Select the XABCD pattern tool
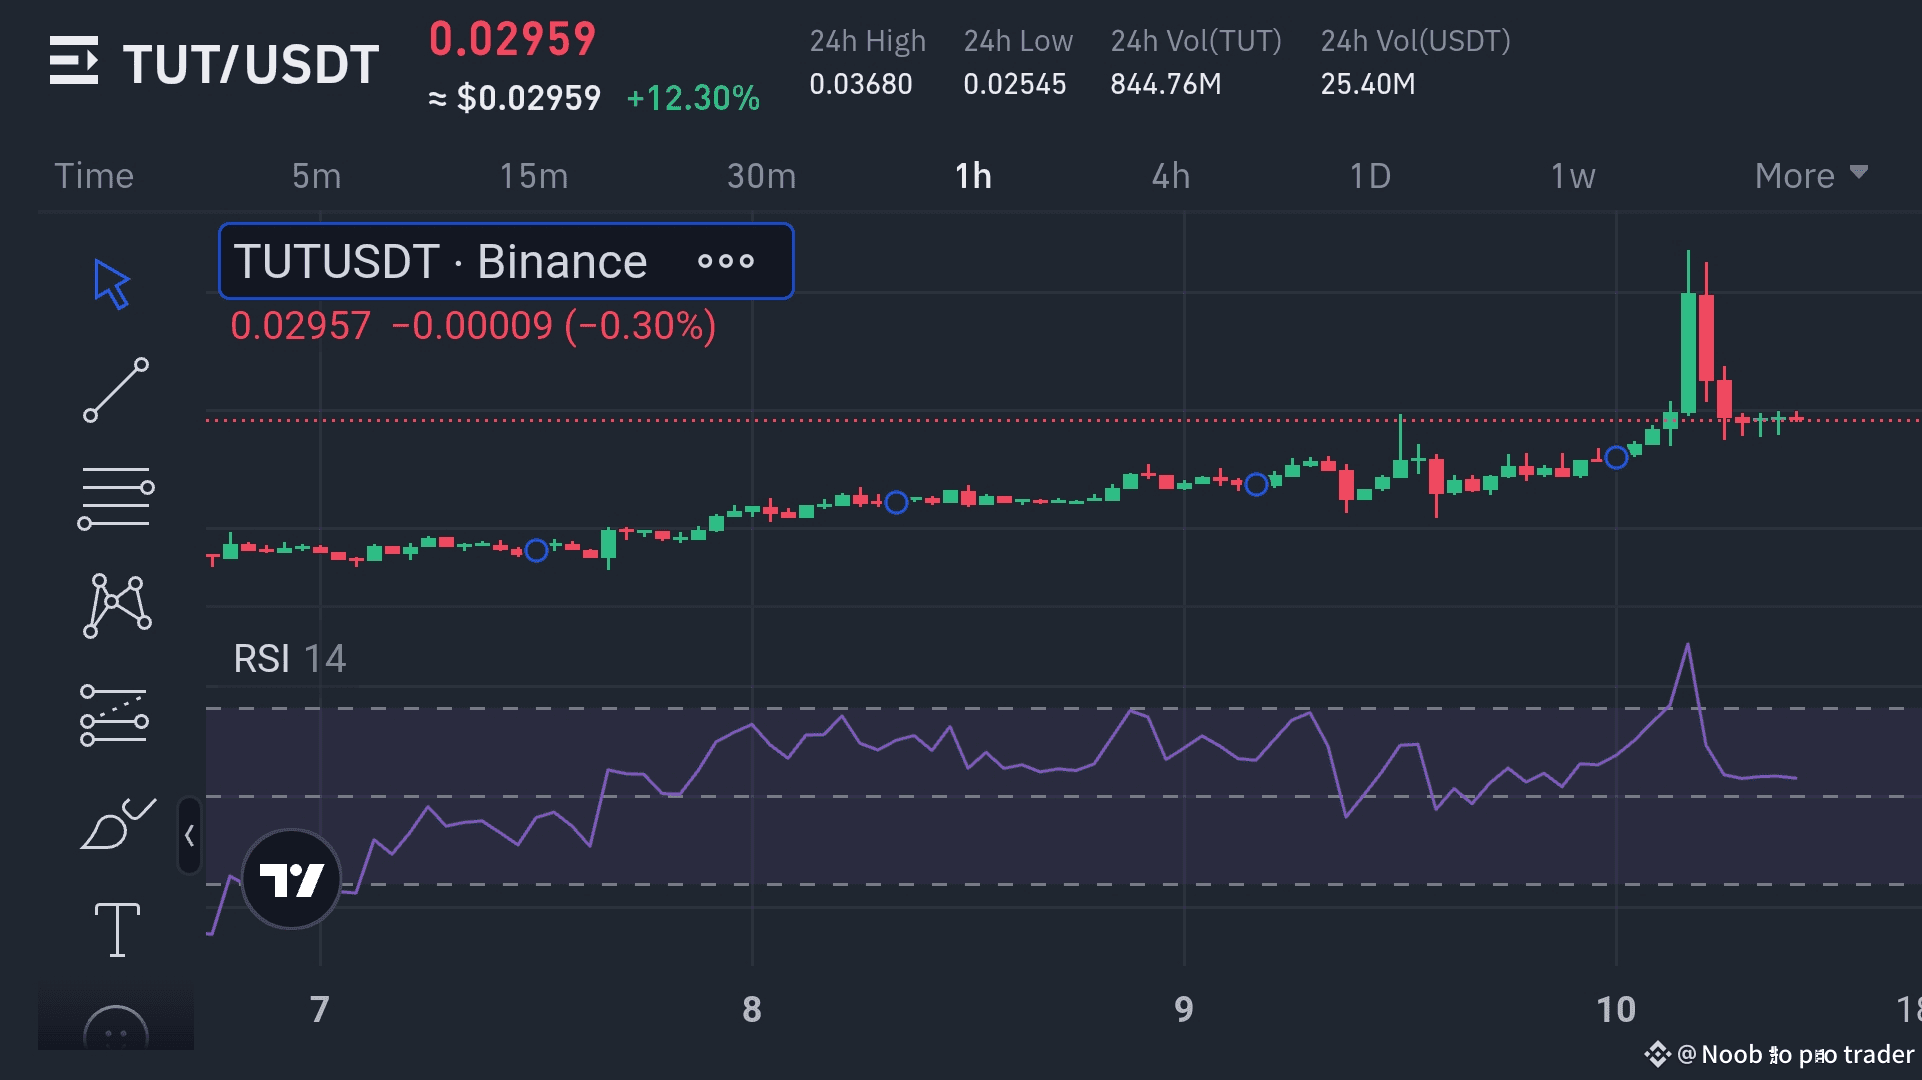 pyautogui.click(x=117, y=605)
